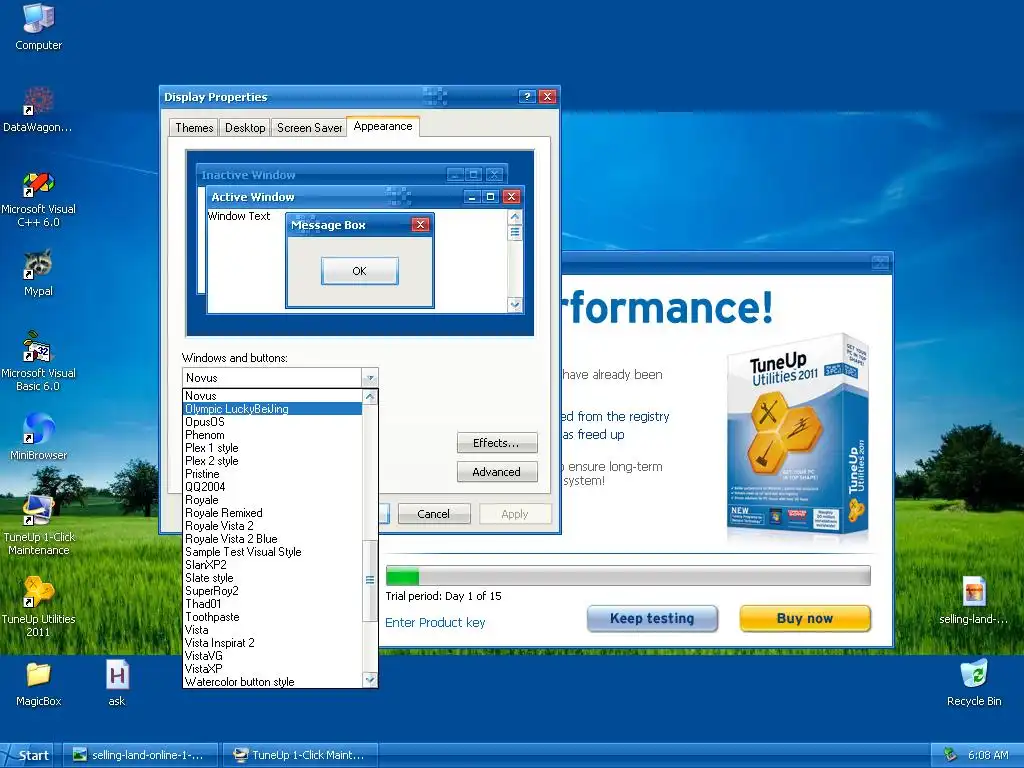Open Advanced appearance settings
The width and height of the screenshot is (1024, 768).
pyautogui.click(x=497, y=472)
